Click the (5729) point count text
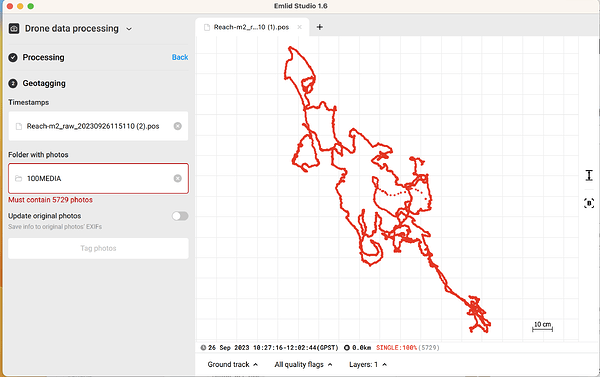The height and width of the screenshot is (377, 600). 429,348
